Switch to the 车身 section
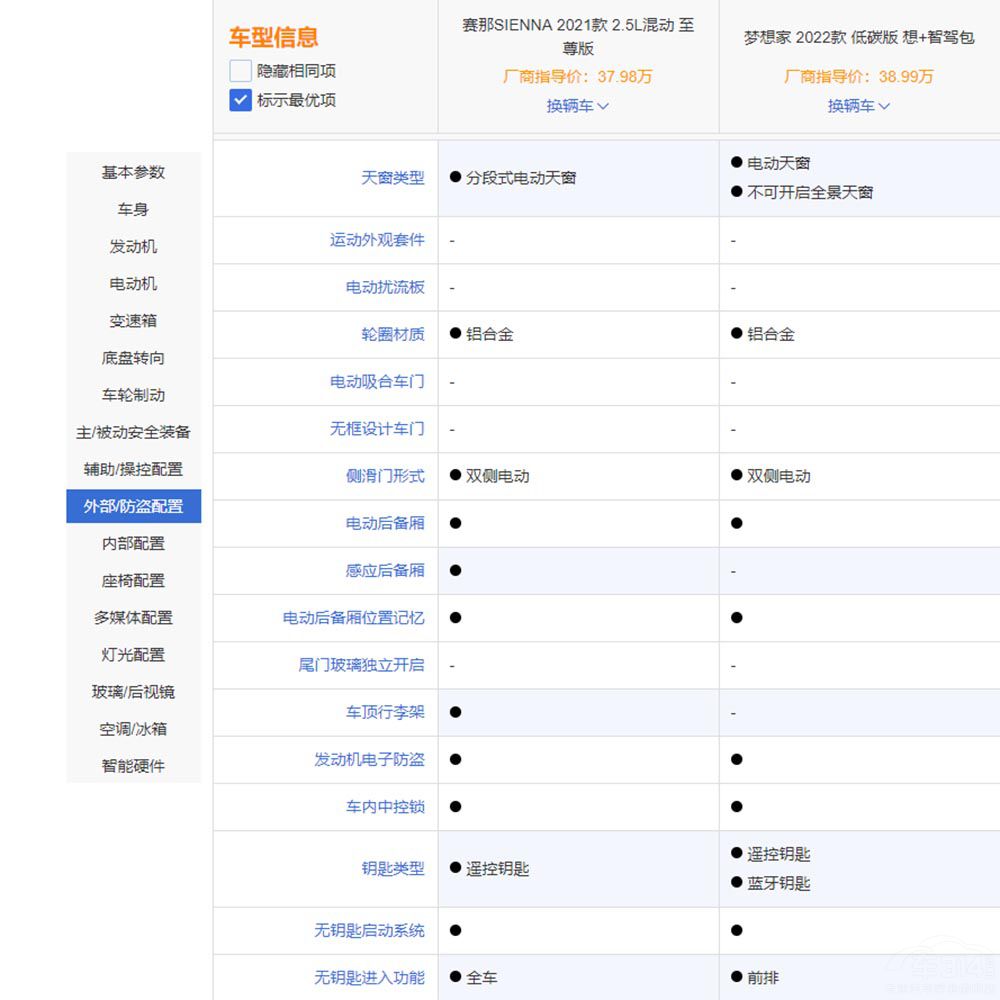The image size is (1000, 1000). click(x=133, y=209)
